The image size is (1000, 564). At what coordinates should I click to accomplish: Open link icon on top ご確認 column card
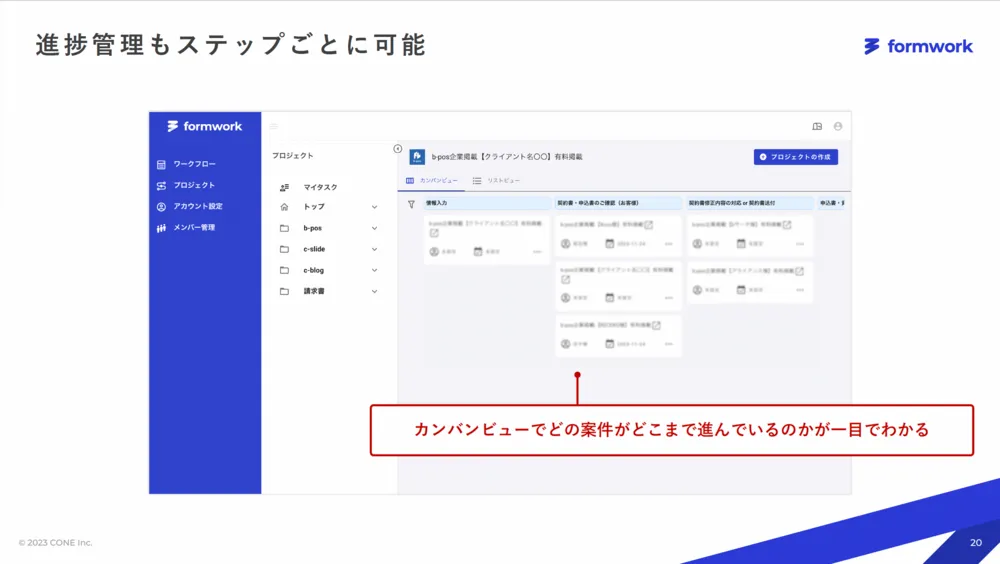point(649,225)
